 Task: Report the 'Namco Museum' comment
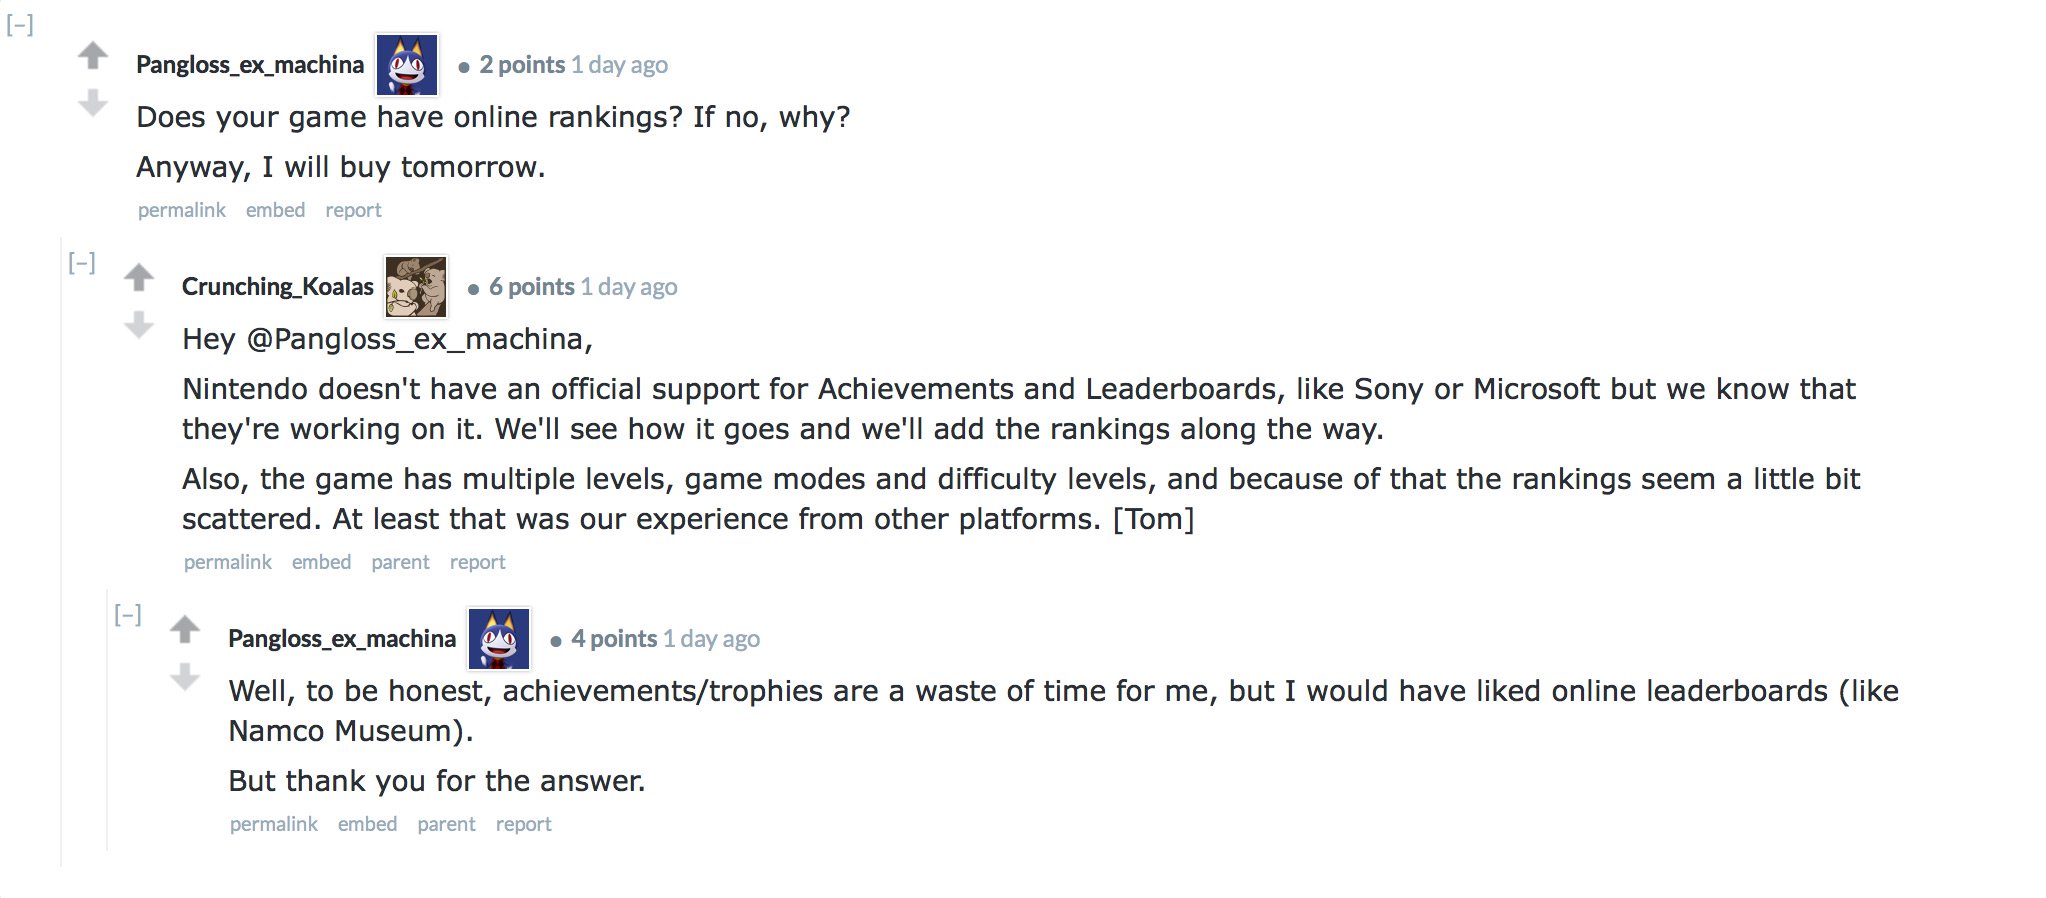tap(523, 824)
